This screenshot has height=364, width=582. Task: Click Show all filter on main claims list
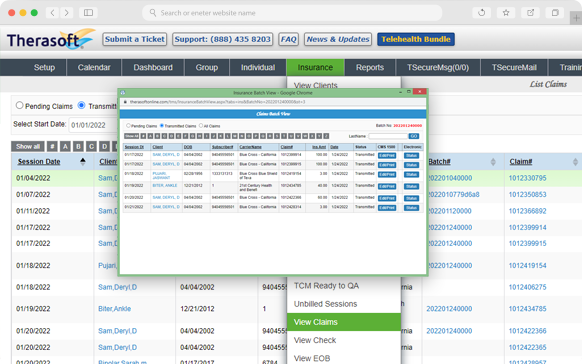click(28, 147)
